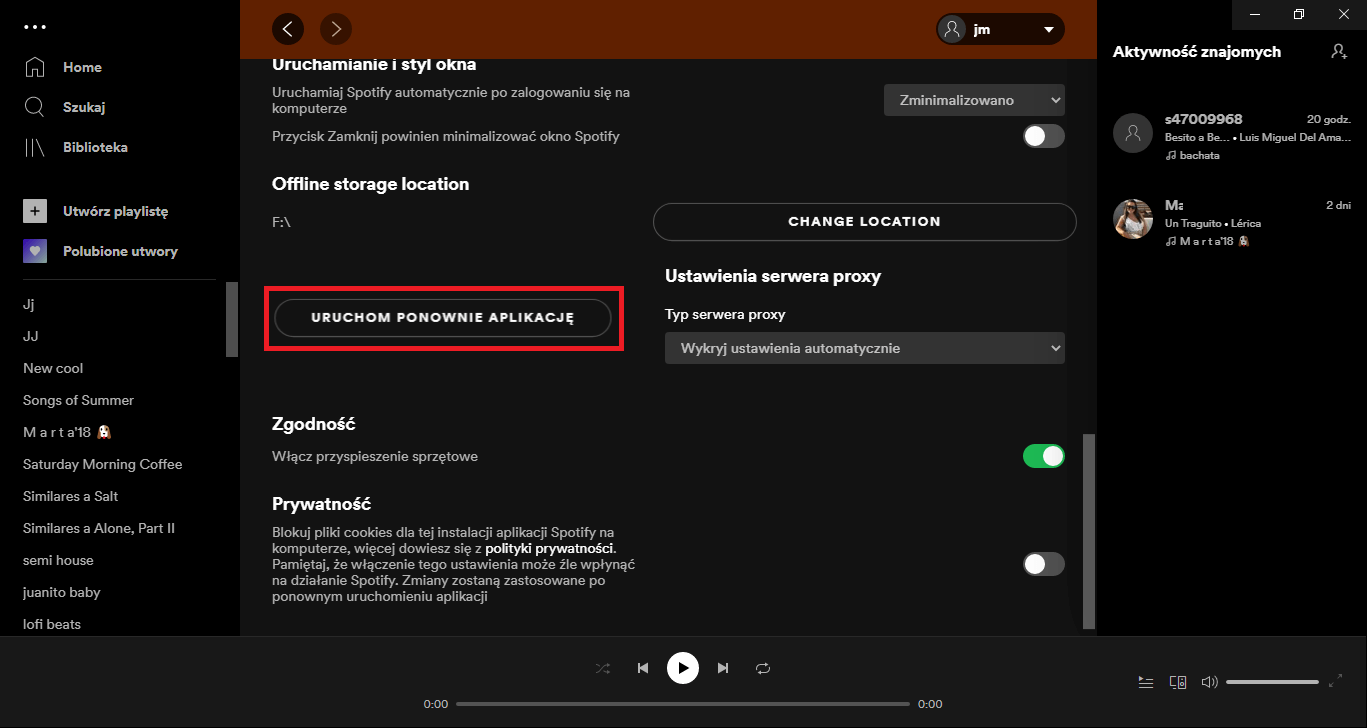The height and width of the screenshot is (728, 1367).
Task: Toggle Przycisk Zamknij minimize switch
Action: click(1043, 136)
